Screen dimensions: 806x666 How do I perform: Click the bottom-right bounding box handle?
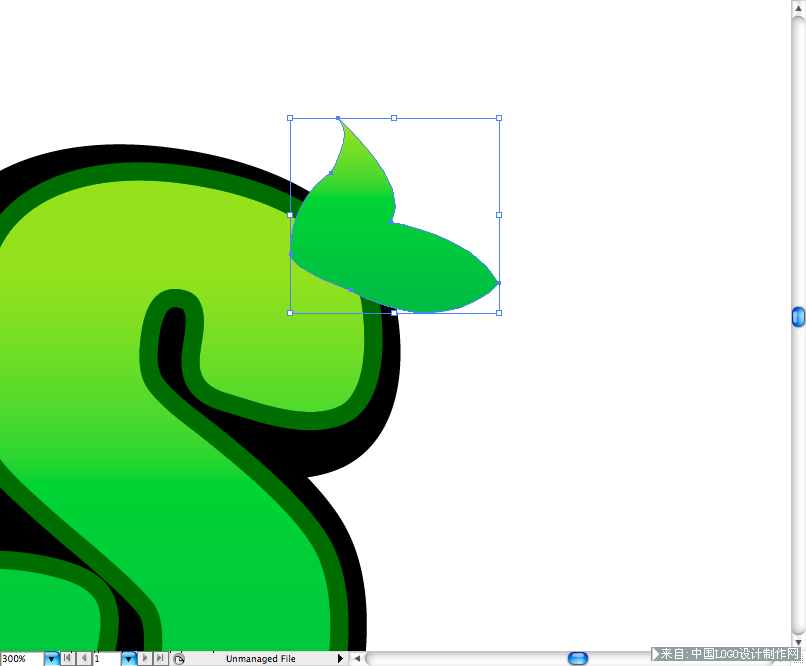point(499,313)
